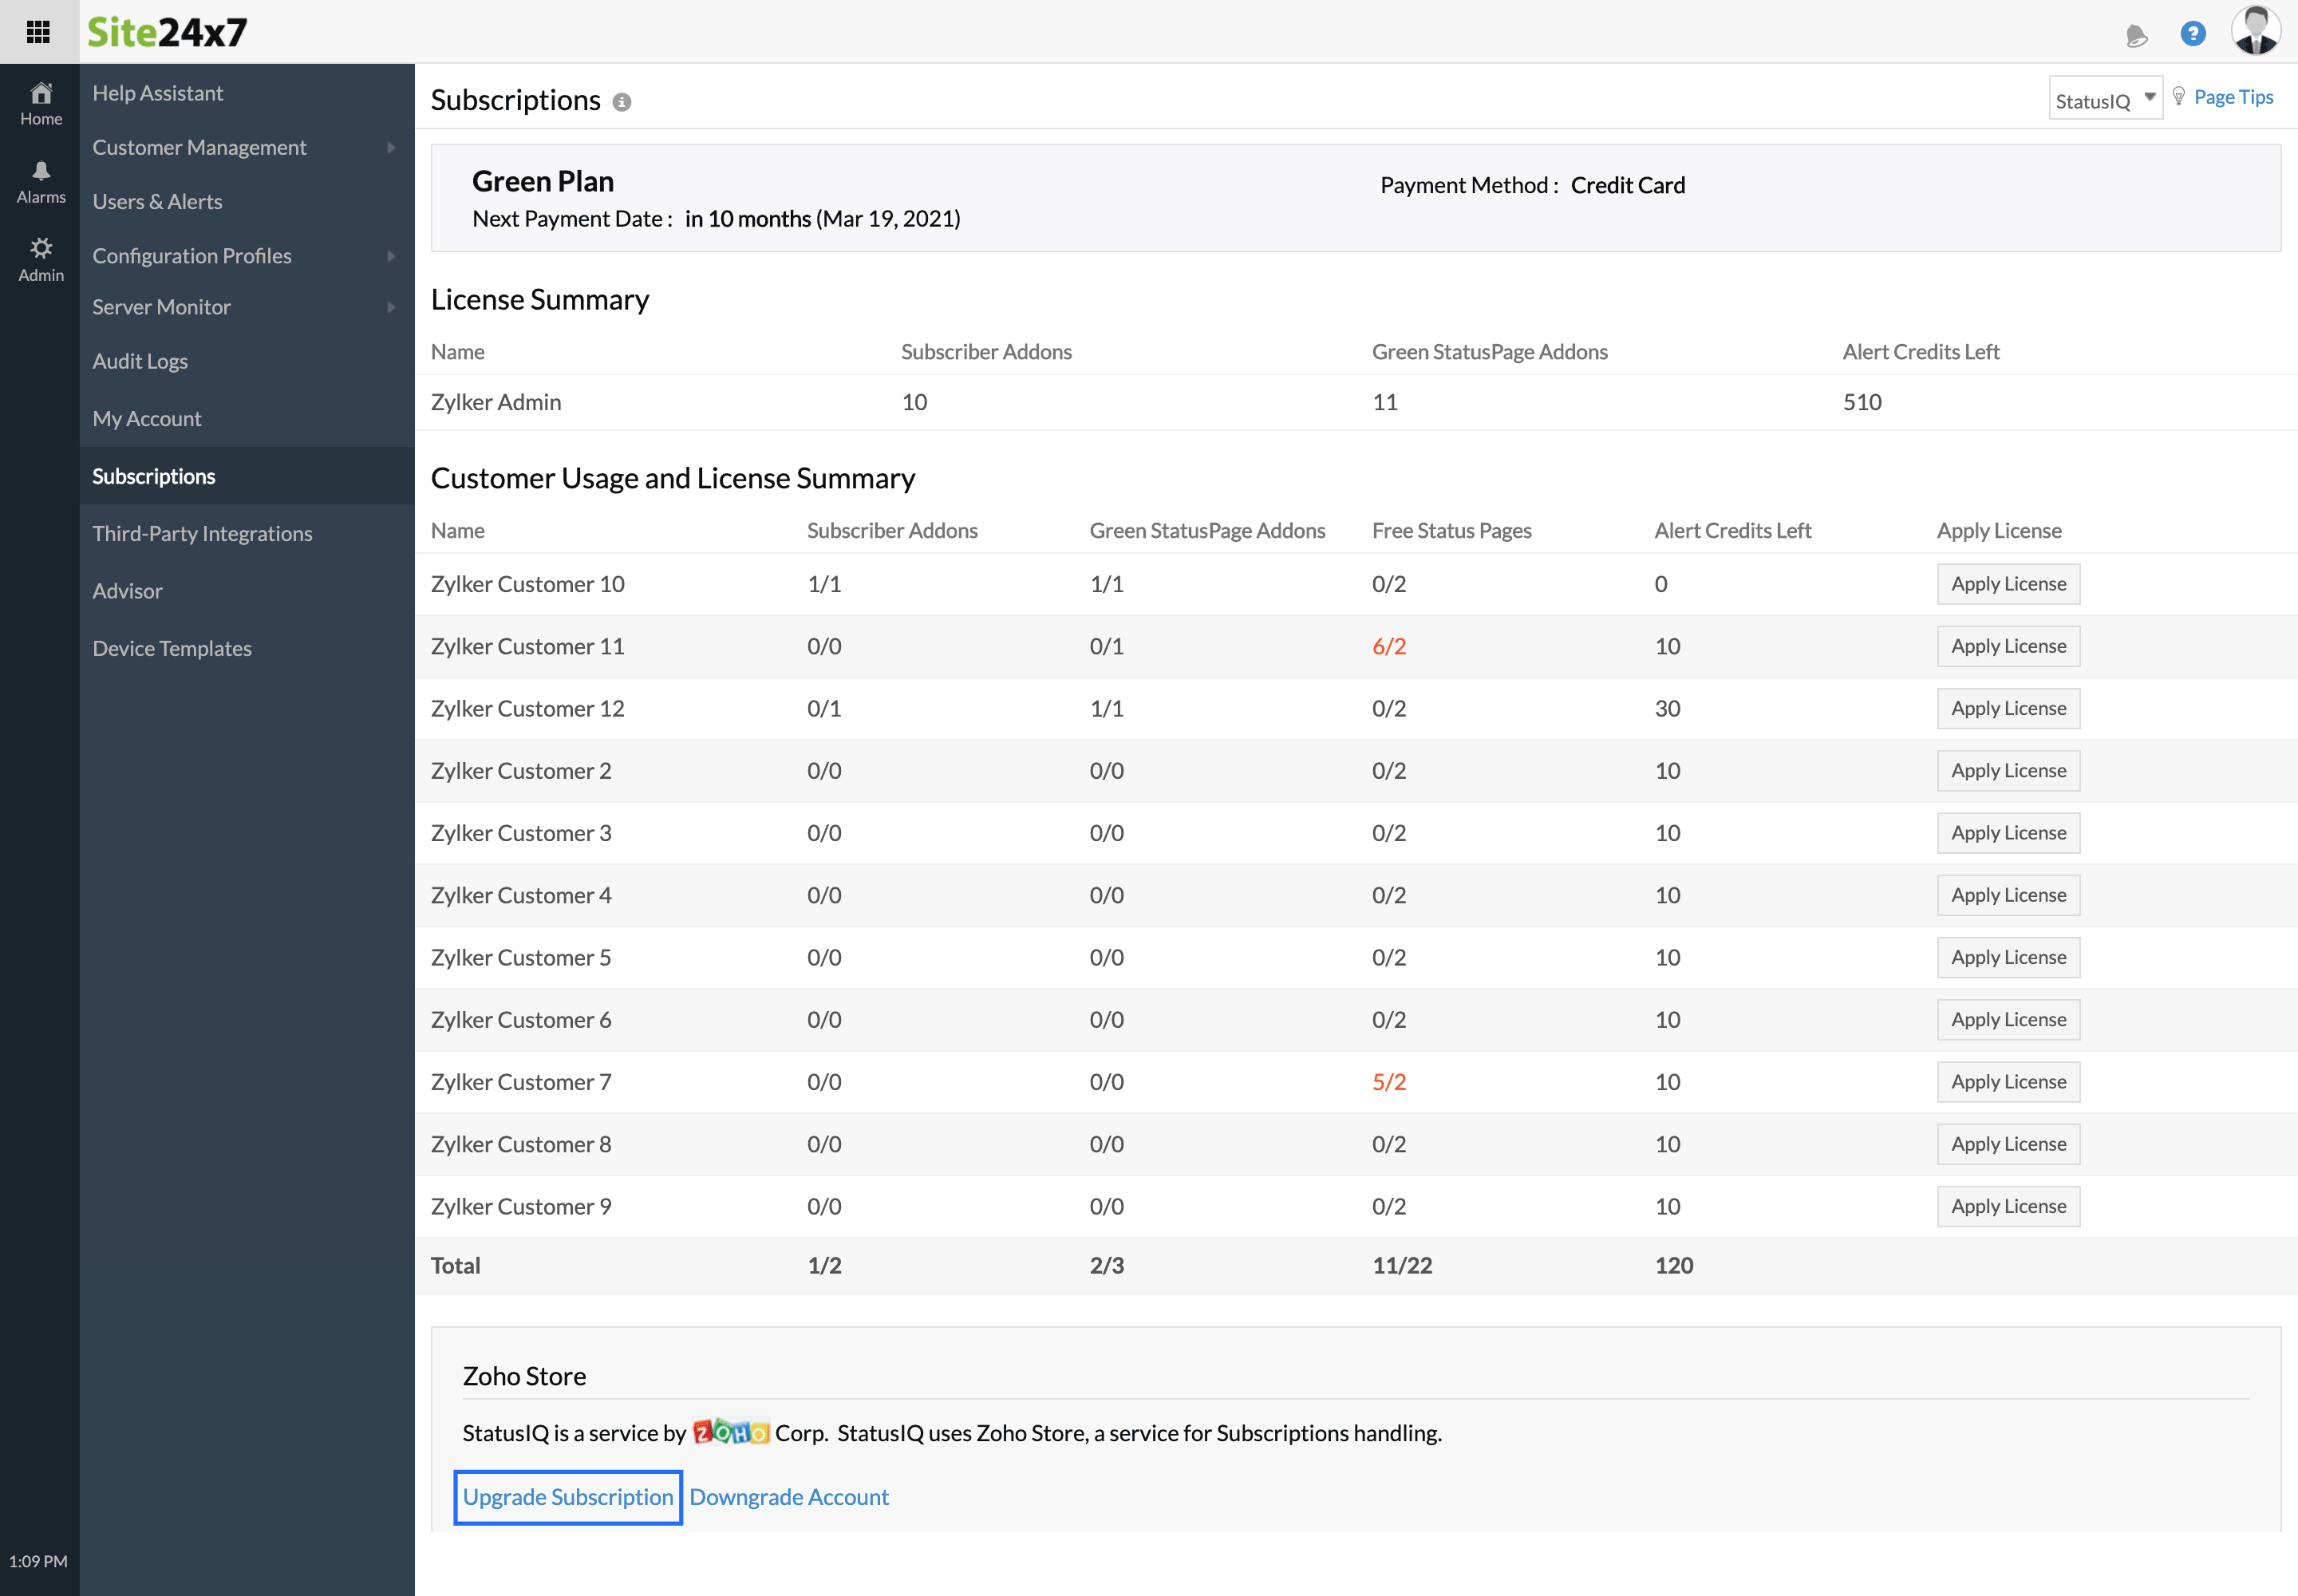
Task: Click the Upgrade Subscription button
Action: tap(566, 1496)
